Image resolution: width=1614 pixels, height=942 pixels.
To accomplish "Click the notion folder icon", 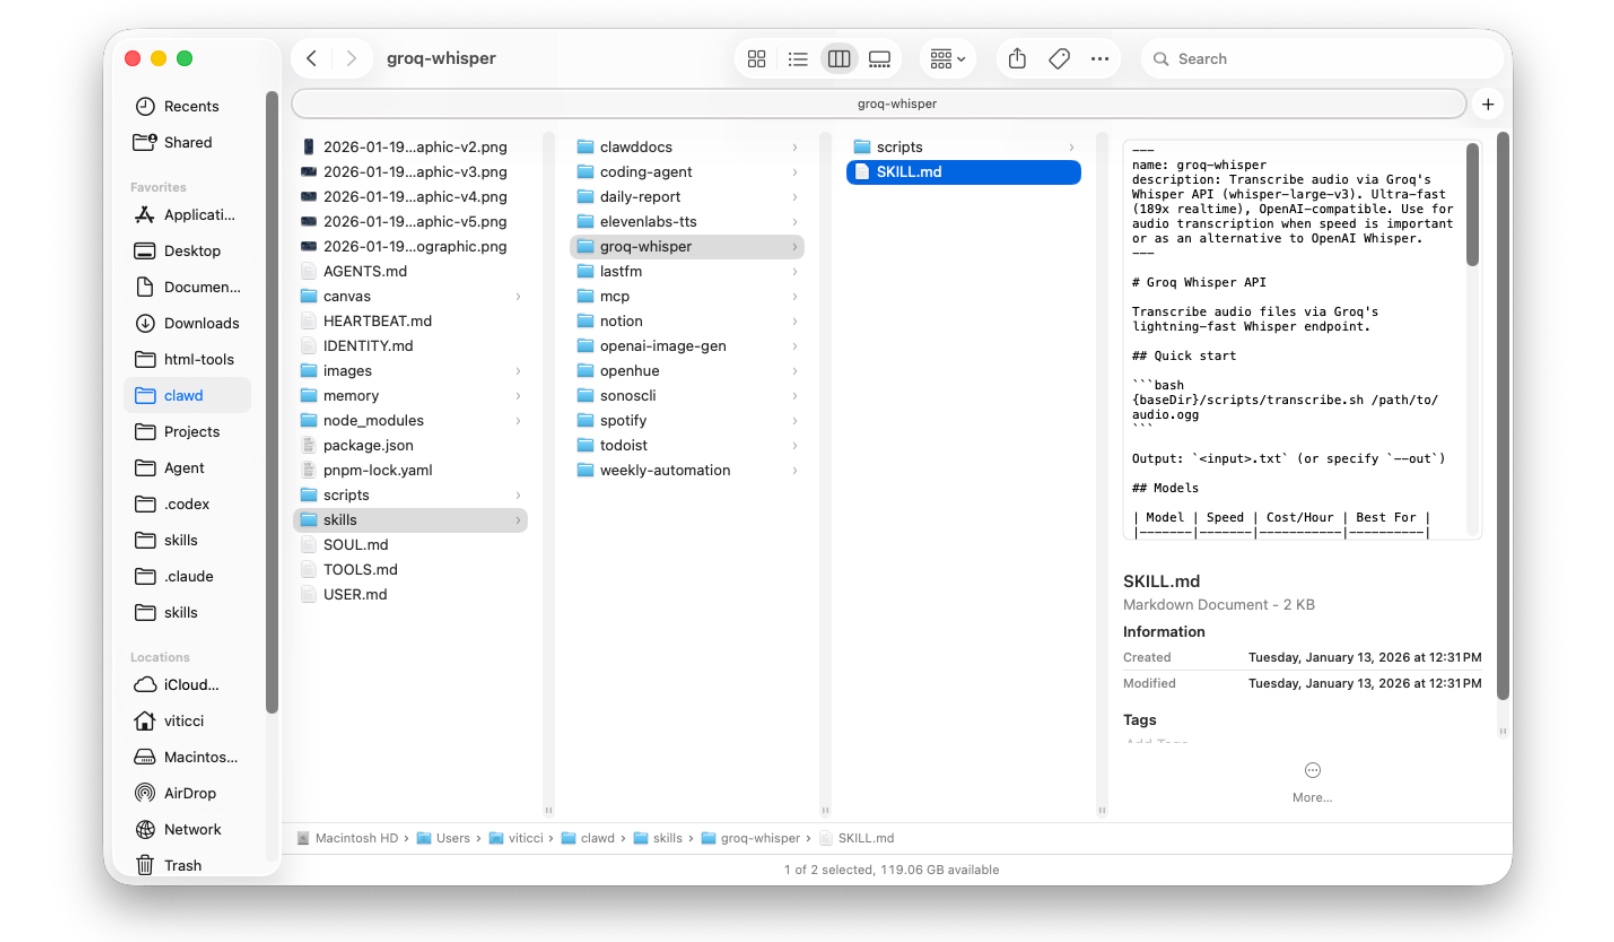I will (x=585, y=321).
